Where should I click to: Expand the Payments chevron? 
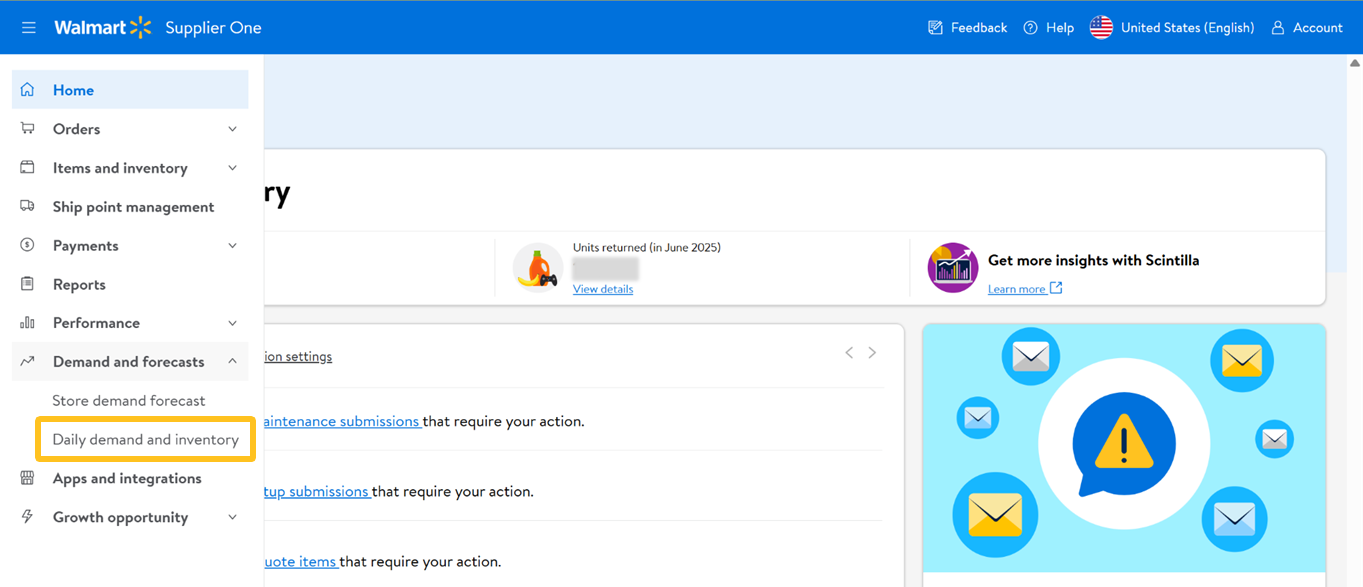(232, 246)
